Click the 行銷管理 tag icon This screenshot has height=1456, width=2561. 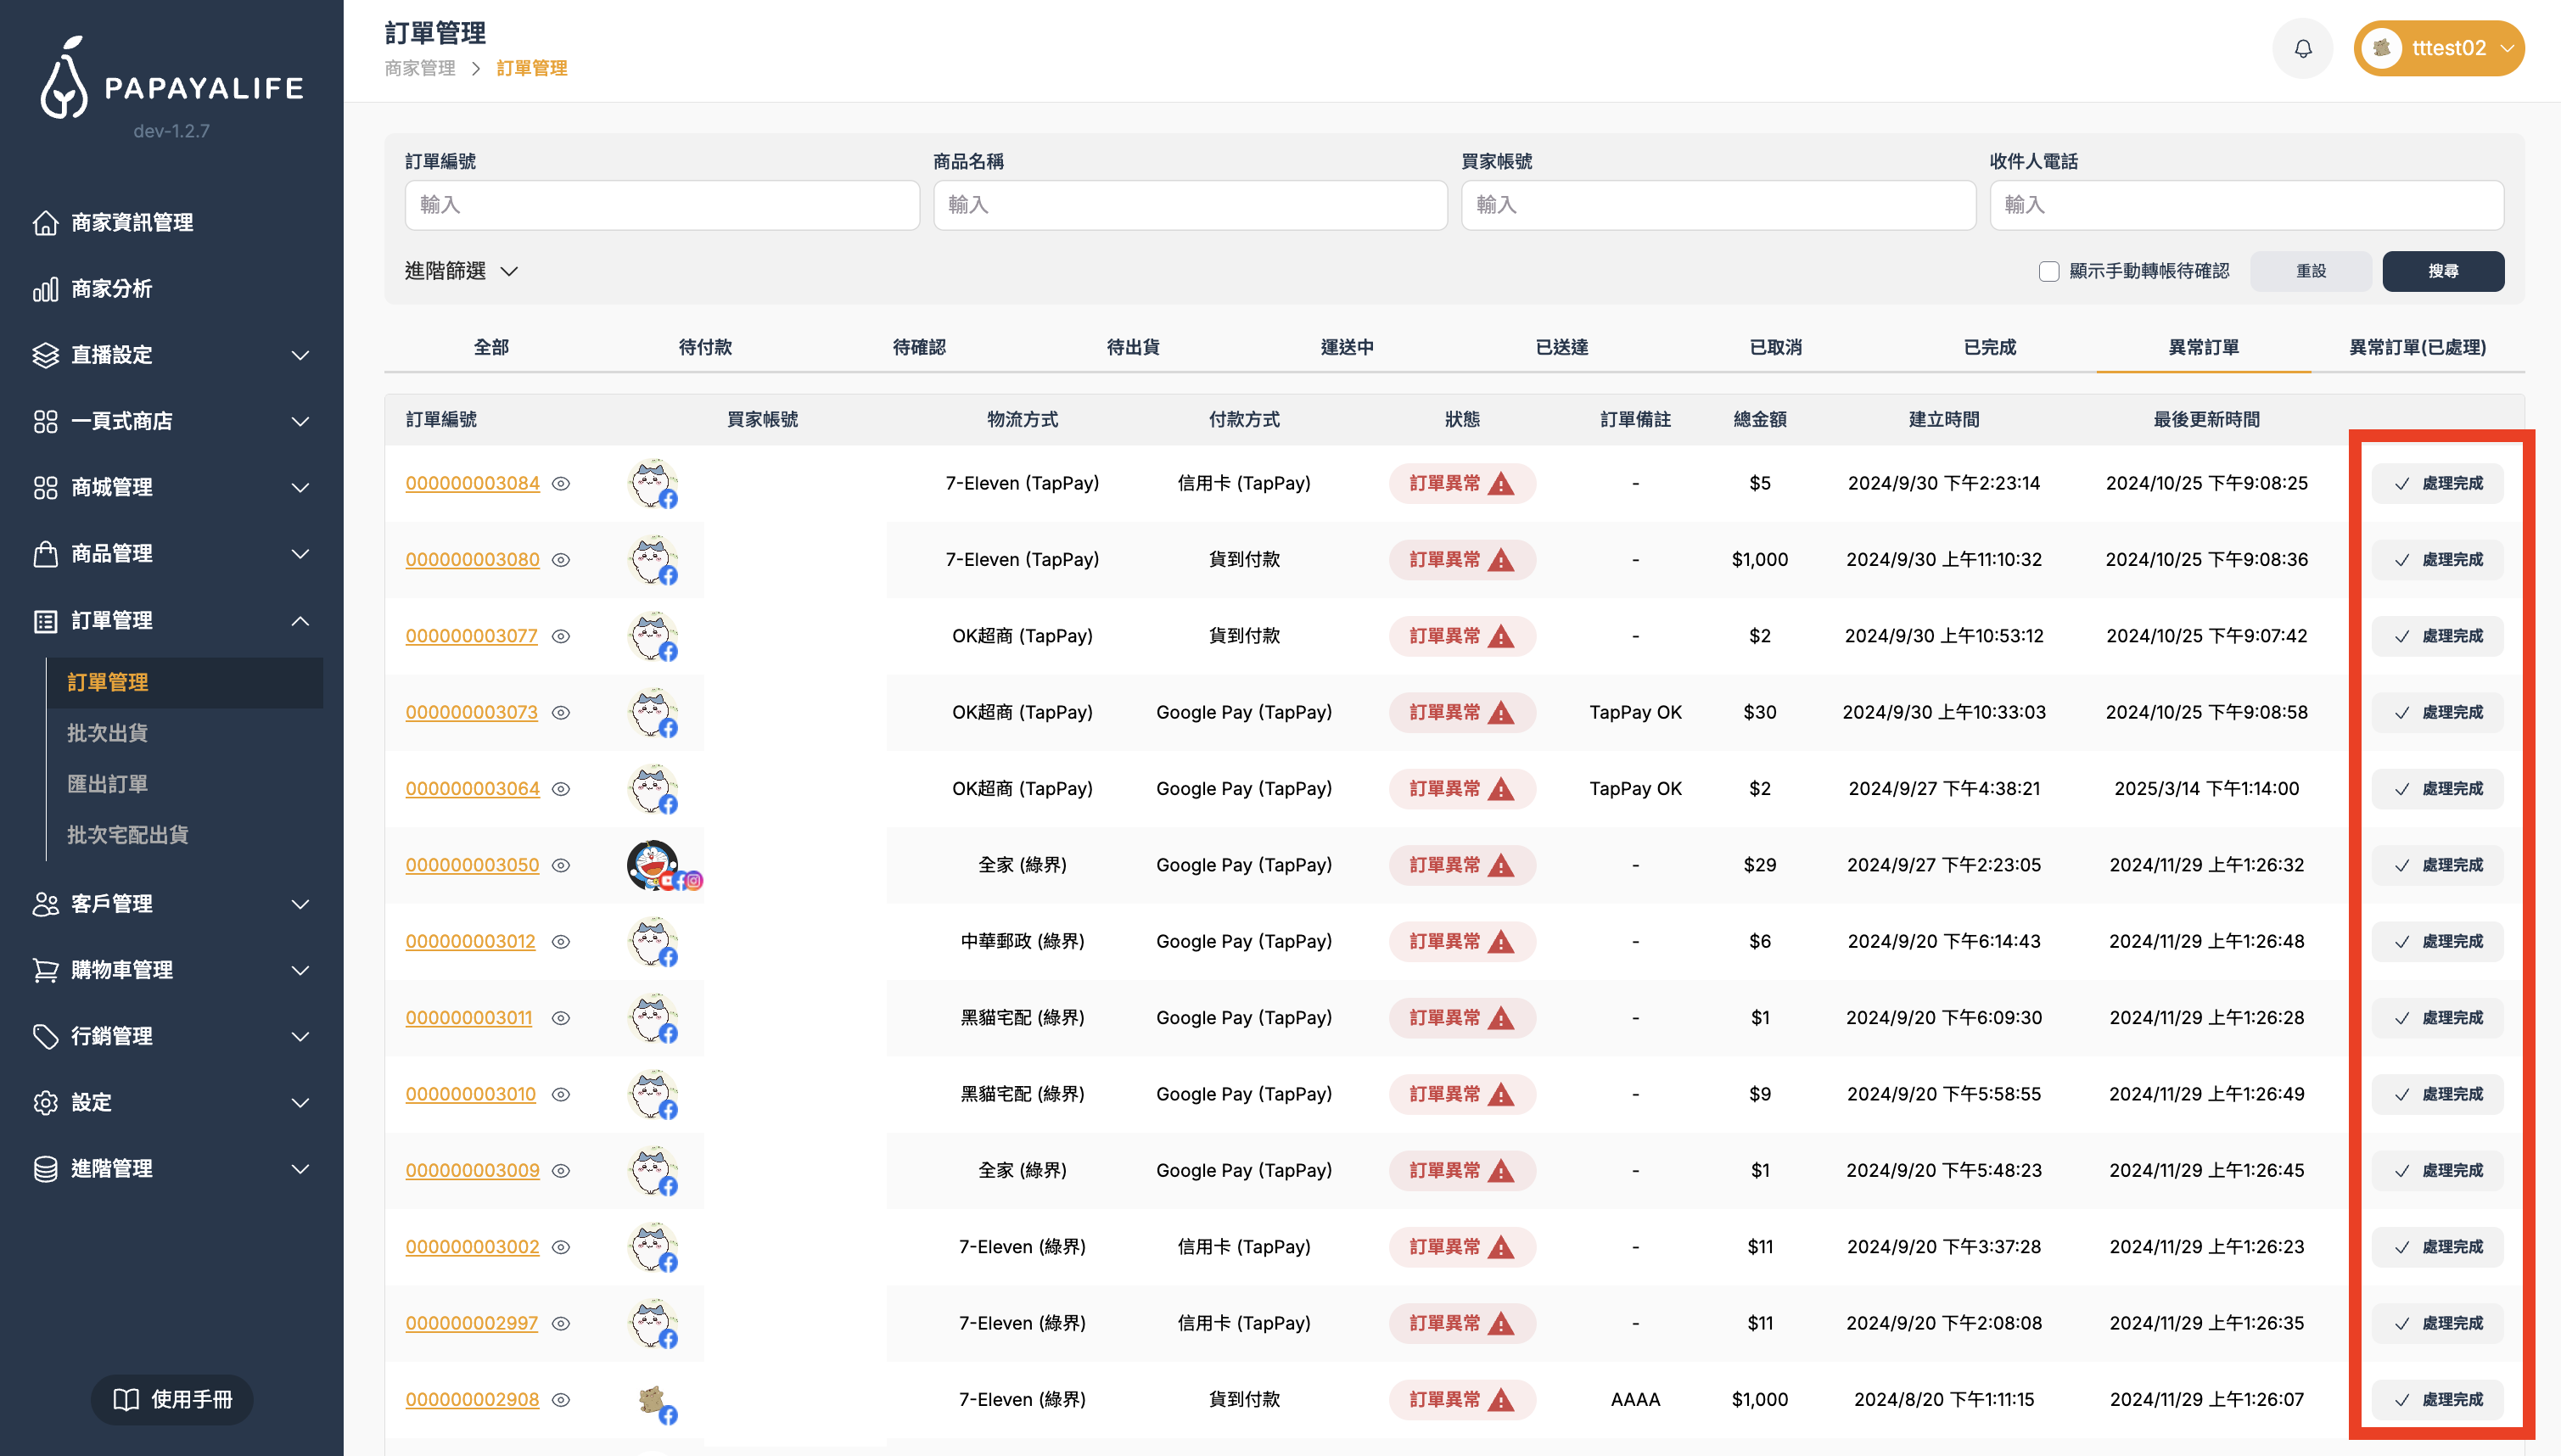tap(45, 1036)
